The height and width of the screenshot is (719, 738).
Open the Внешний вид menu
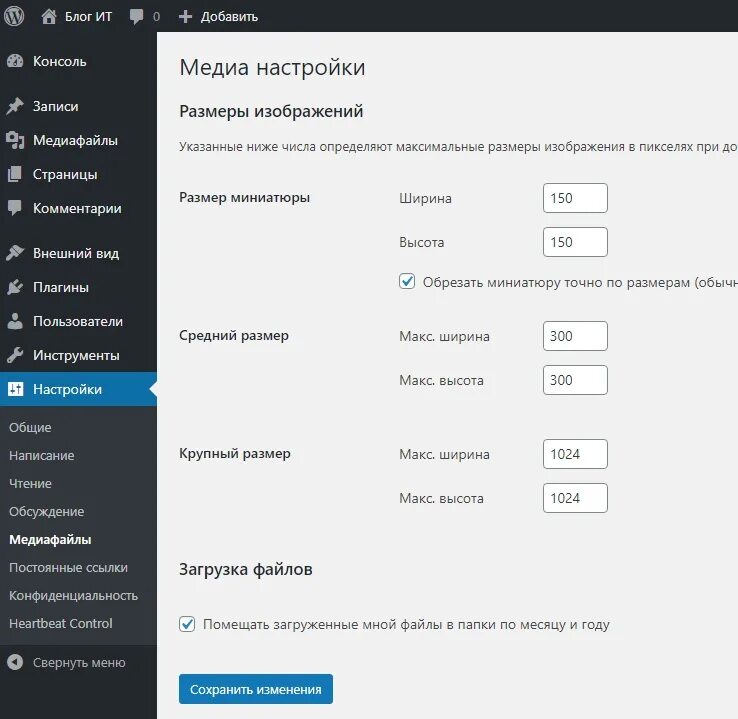(x=78, y=253)
